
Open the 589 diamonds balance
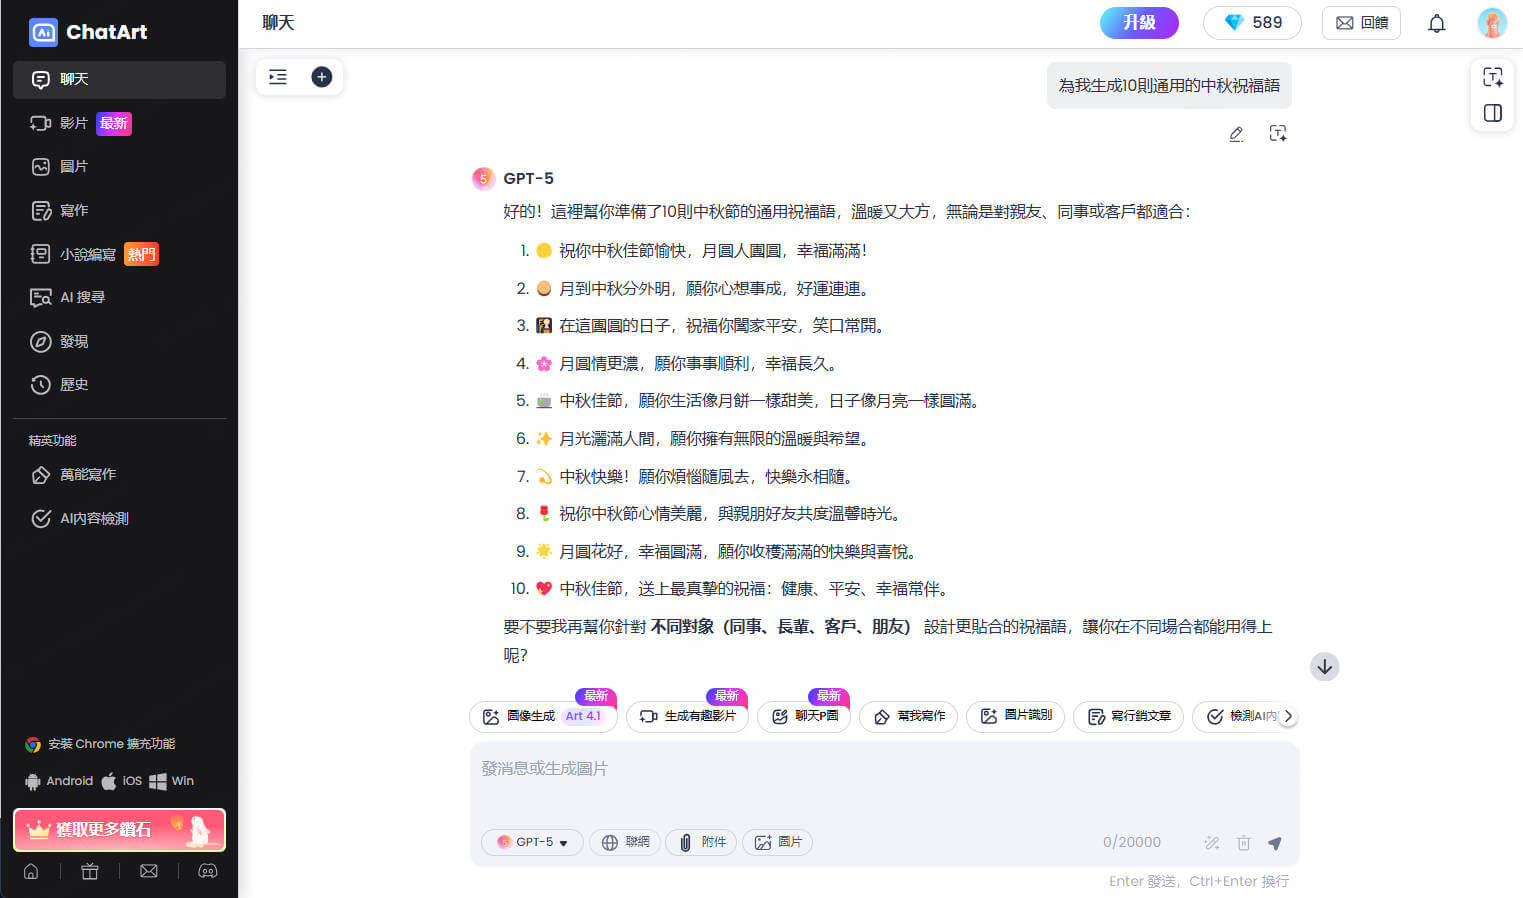point(1252,23)
